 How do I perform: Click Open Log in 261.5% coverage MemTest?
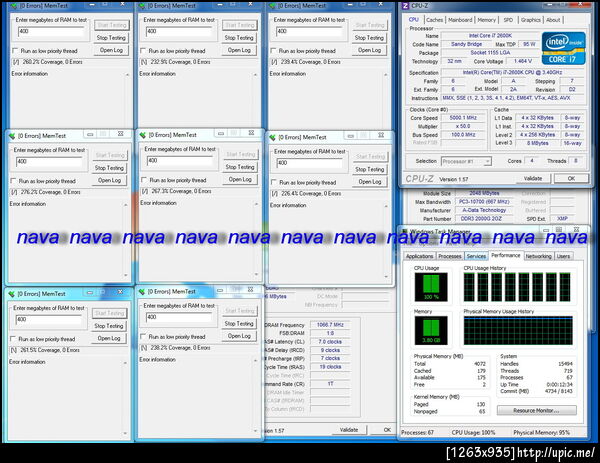[109, 338]
